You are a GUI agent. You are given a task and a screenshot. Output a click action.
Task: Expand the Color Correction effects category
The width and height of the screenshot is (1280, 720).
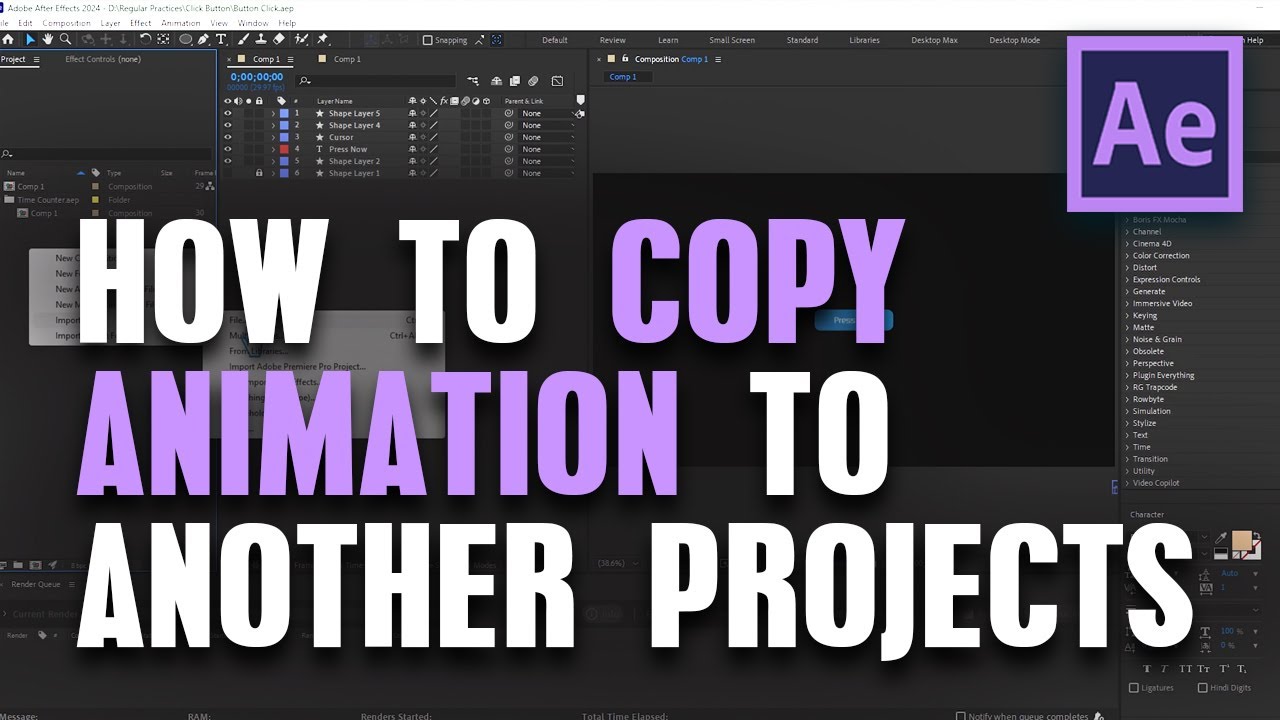(1128, 256)
